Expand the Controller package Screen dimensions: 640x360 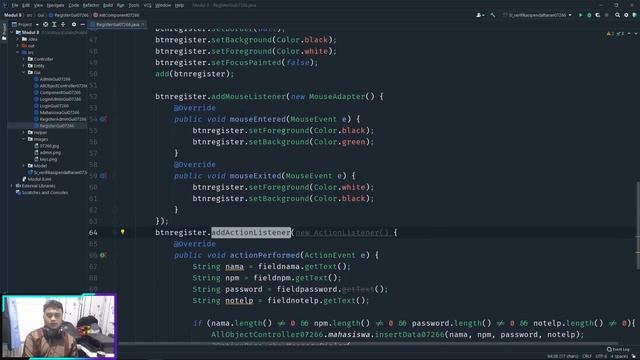[x=24, y=59]
